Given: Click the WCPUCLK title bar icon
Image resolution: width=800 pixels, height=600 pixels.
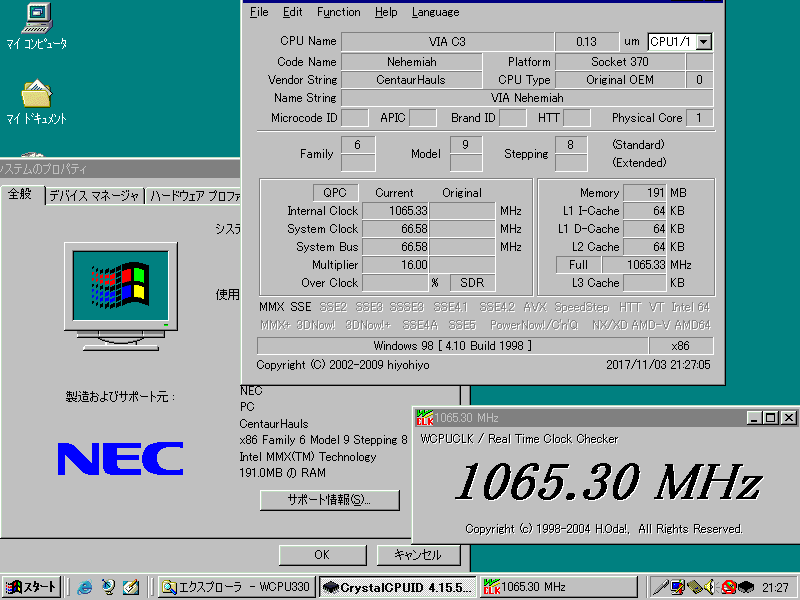Looking at the screenshot, I should click(424, 418).
